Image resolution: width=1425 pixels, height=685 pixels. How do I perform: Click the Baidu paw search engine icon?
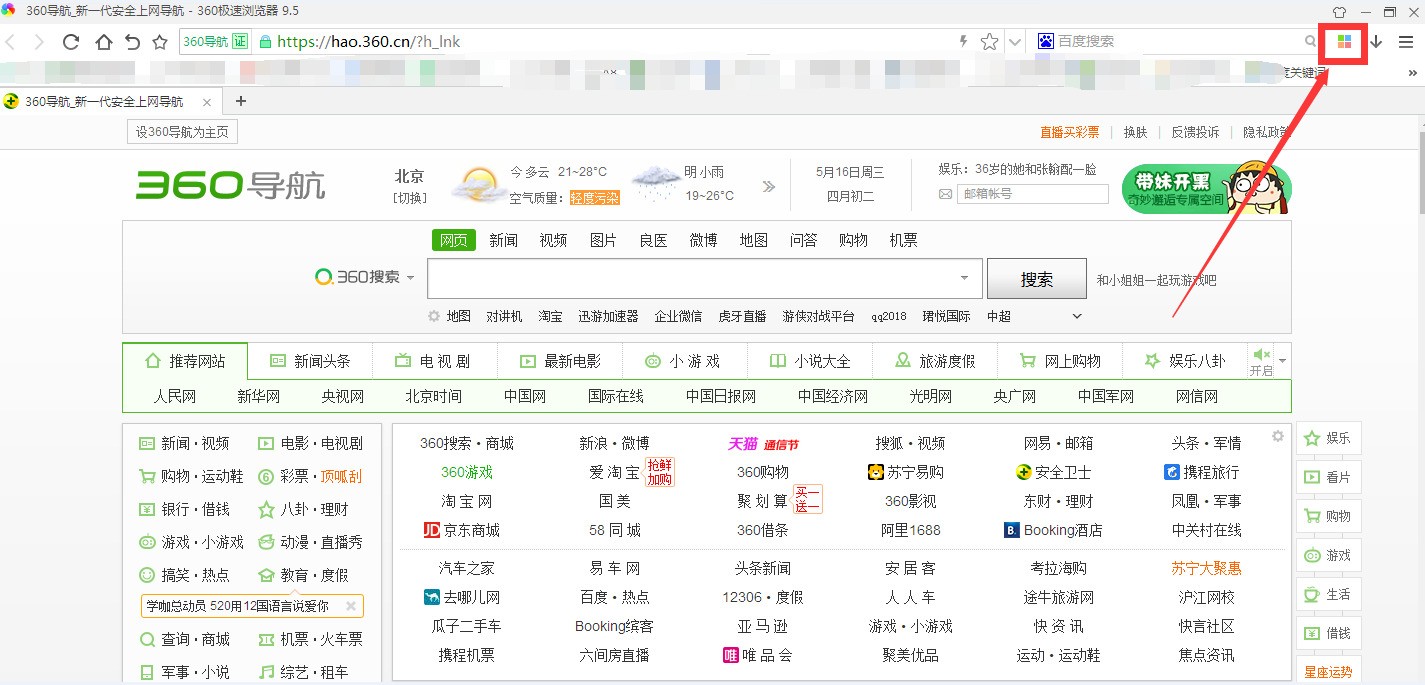(x=1046, y=42)
